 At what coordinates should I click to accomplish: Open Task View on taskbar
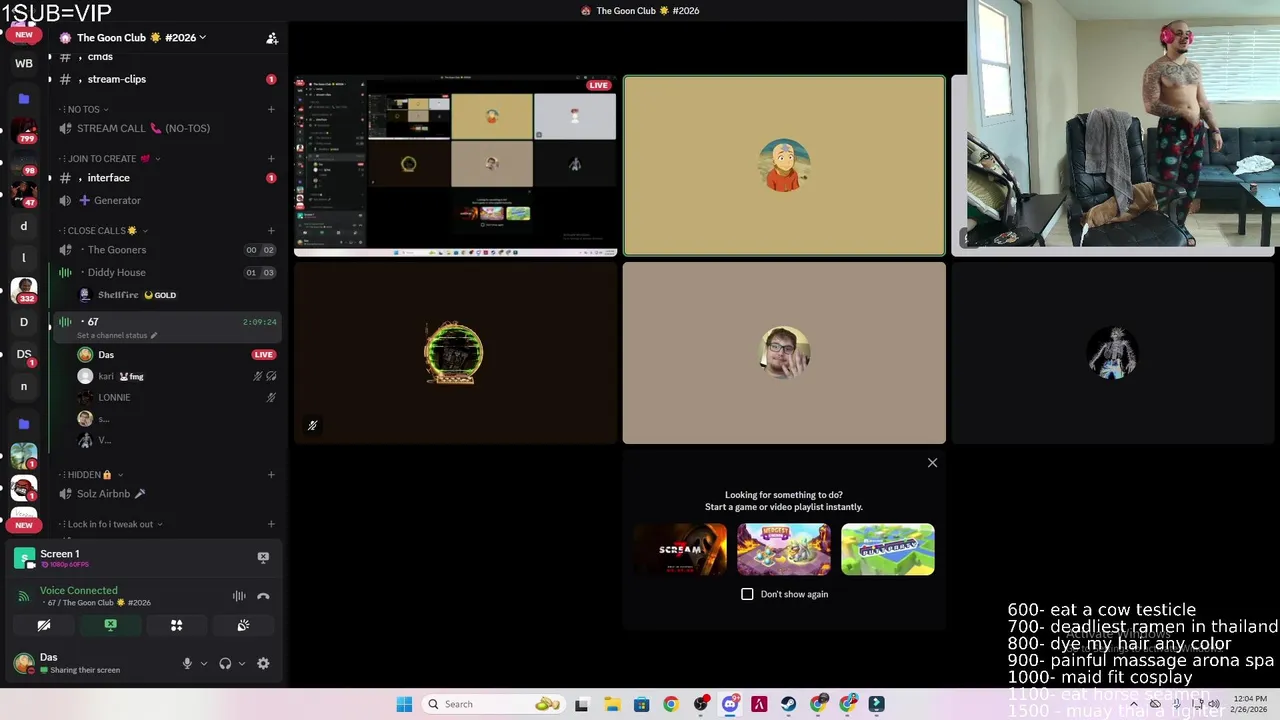click(x=582, y=704)
